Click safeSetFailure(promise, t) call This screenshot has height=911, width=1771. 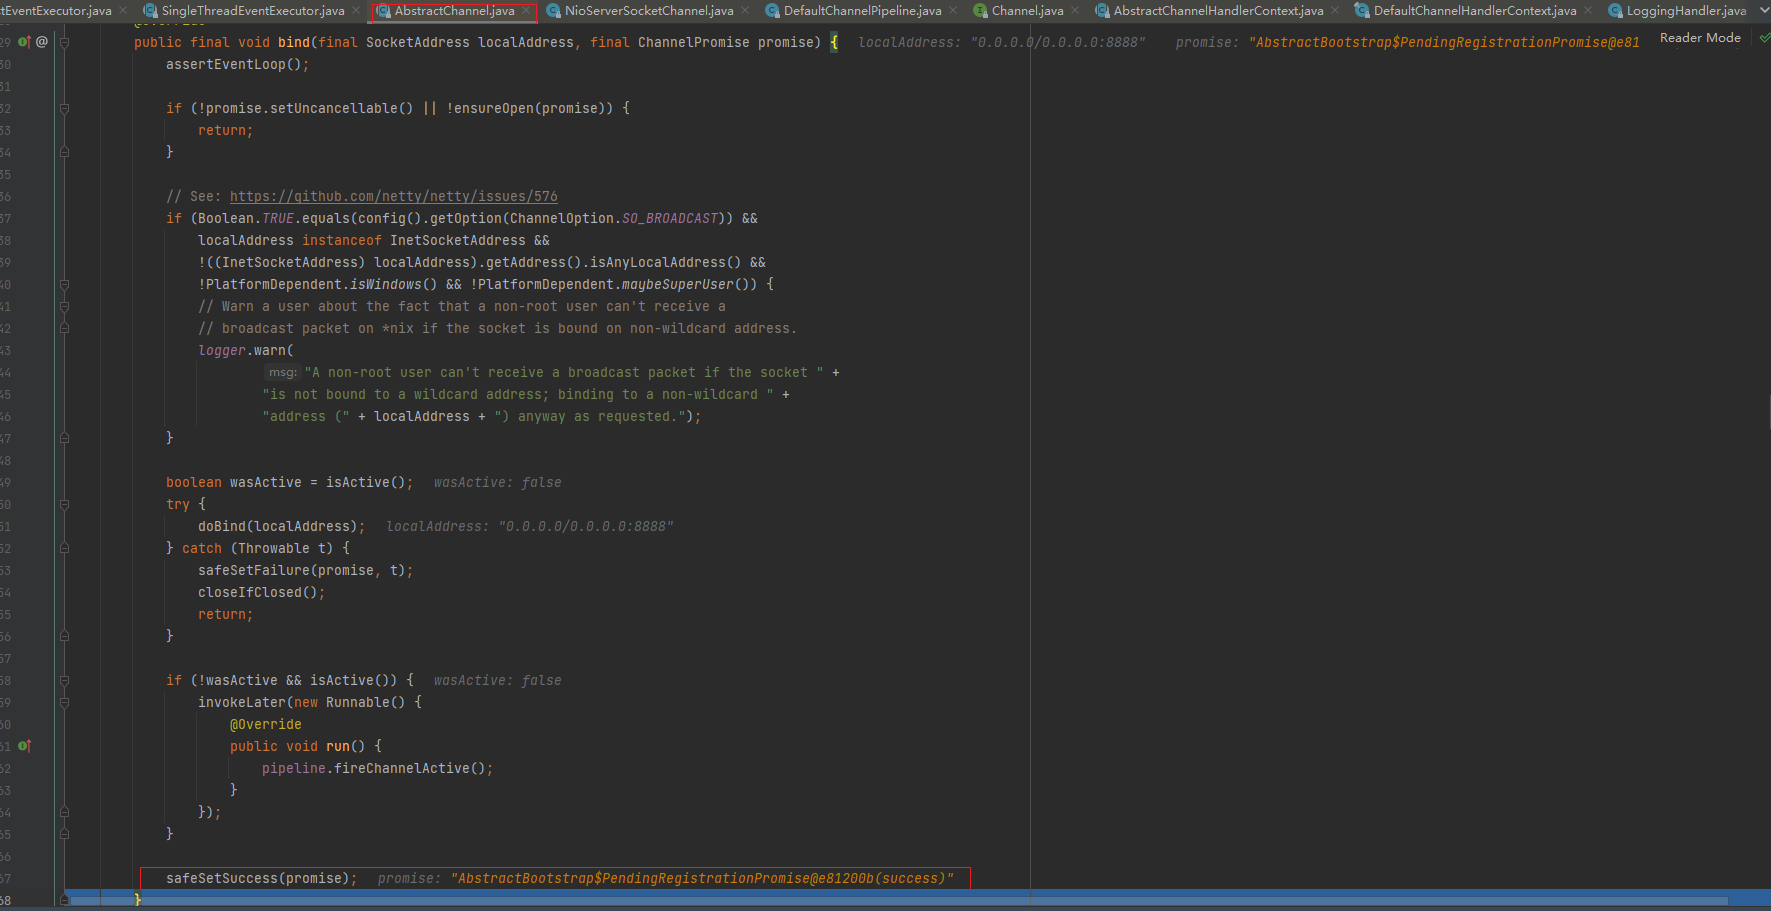point(306,570)
